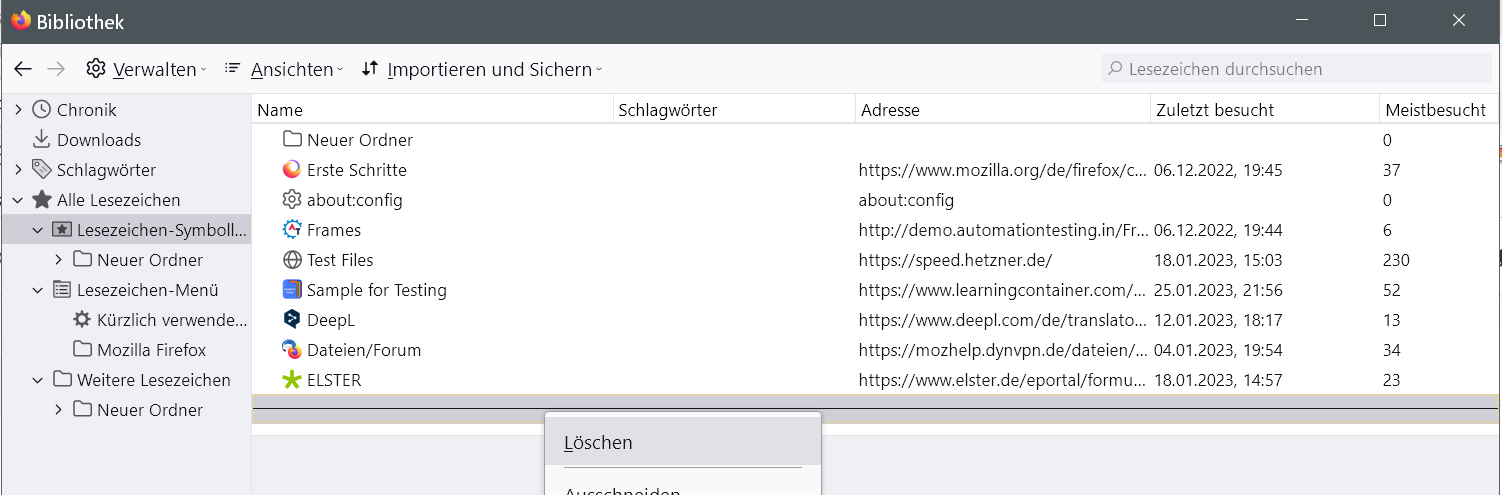Screen dimensions: 1502x495
Task: Click the Firefox logo in title bar
Action: (21, 20)
